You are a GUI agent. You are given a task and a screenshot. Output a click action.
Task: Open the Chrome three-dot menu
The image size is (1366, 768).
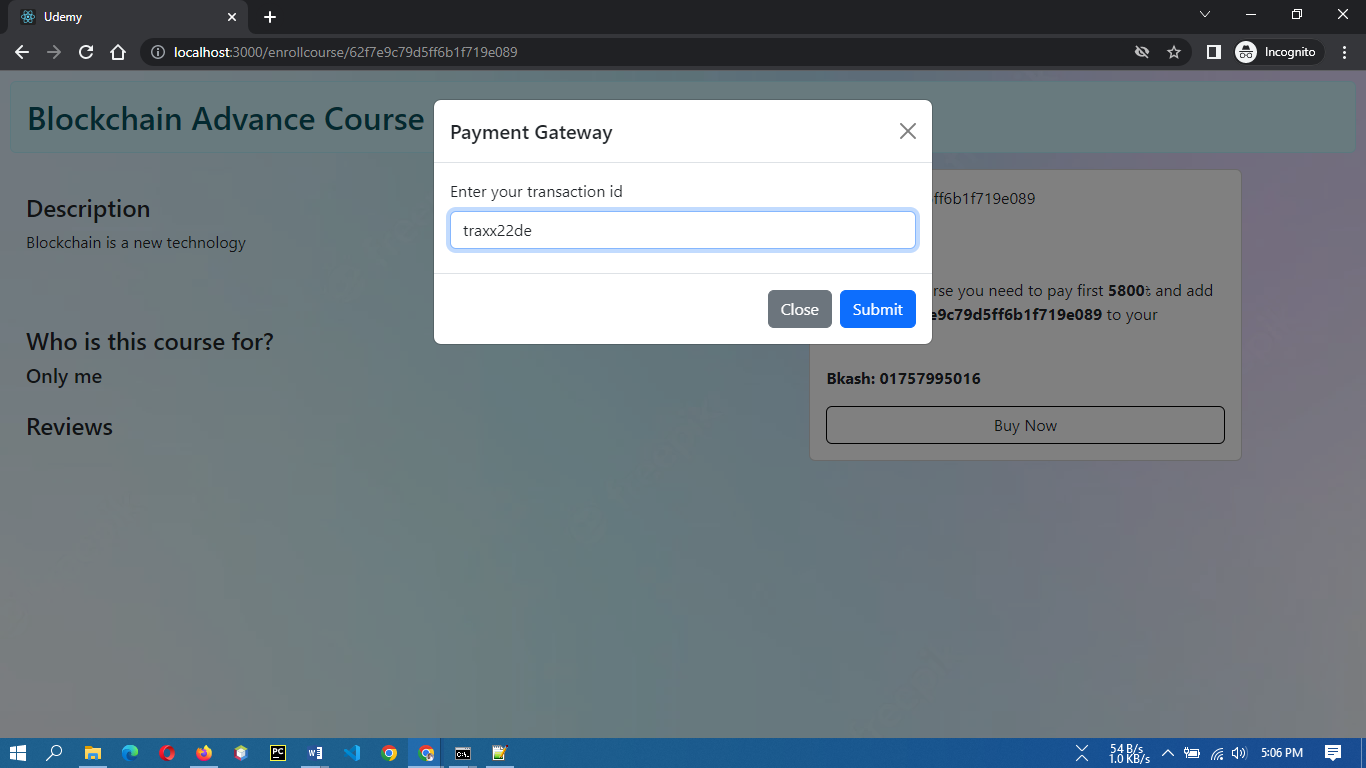coord(1343,51)
